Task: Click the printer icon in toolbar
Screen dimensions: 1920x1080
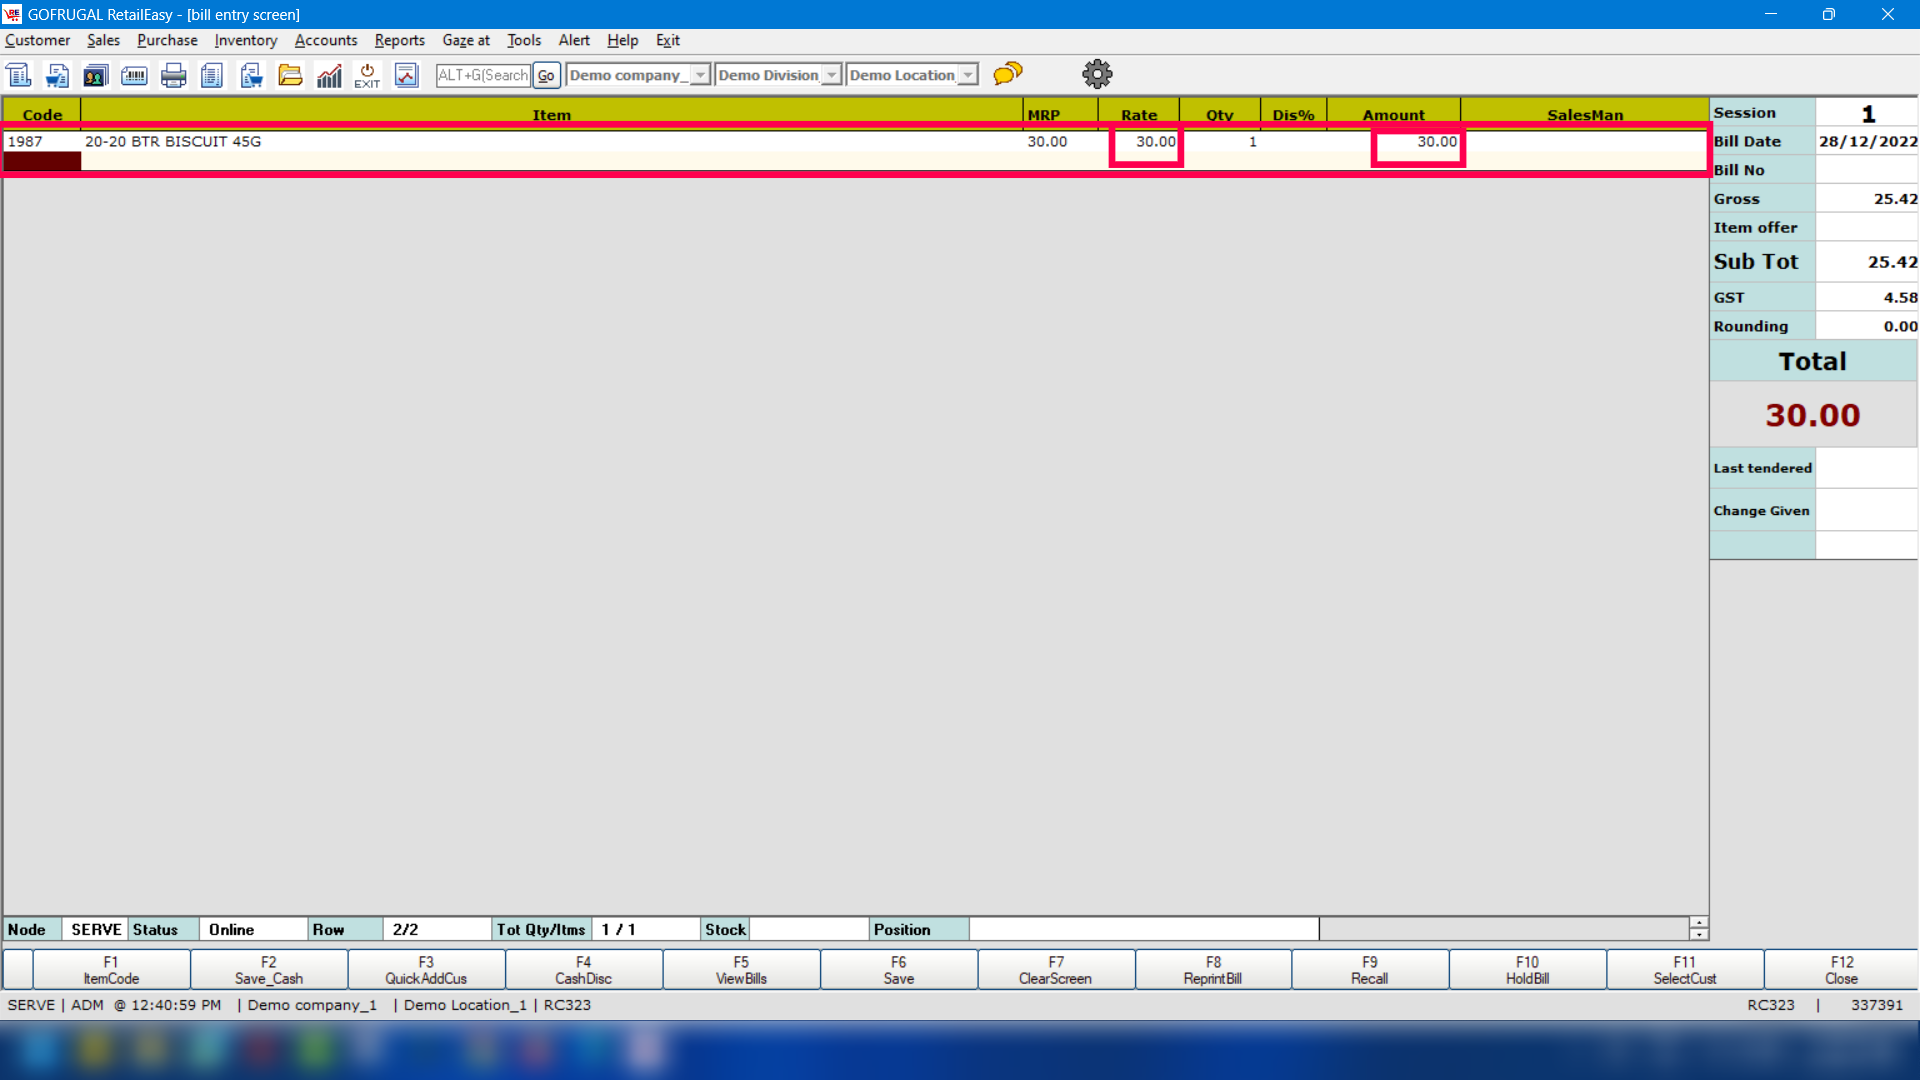Action: tap(173, 75)
